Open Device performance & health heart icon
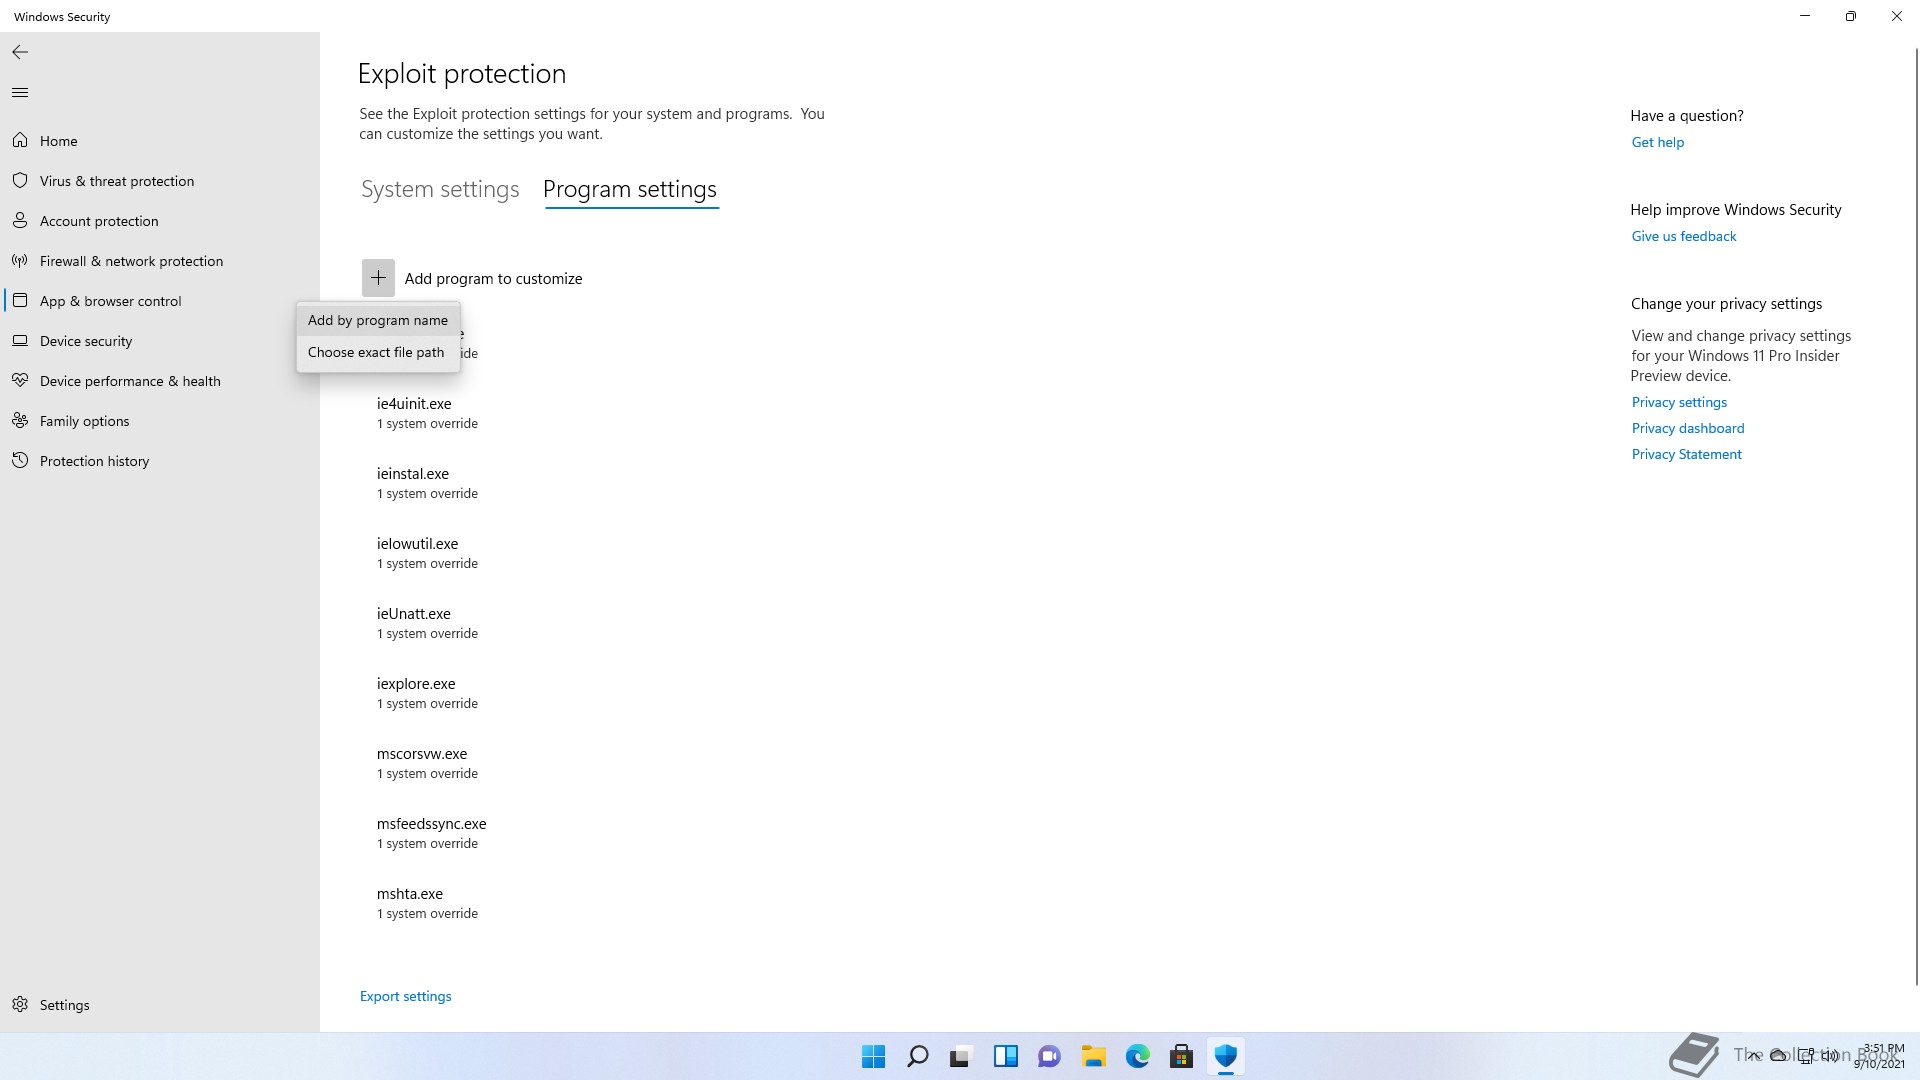Screen dimensions: 1920x1080 pyautogui.click(x=20, y=381)
